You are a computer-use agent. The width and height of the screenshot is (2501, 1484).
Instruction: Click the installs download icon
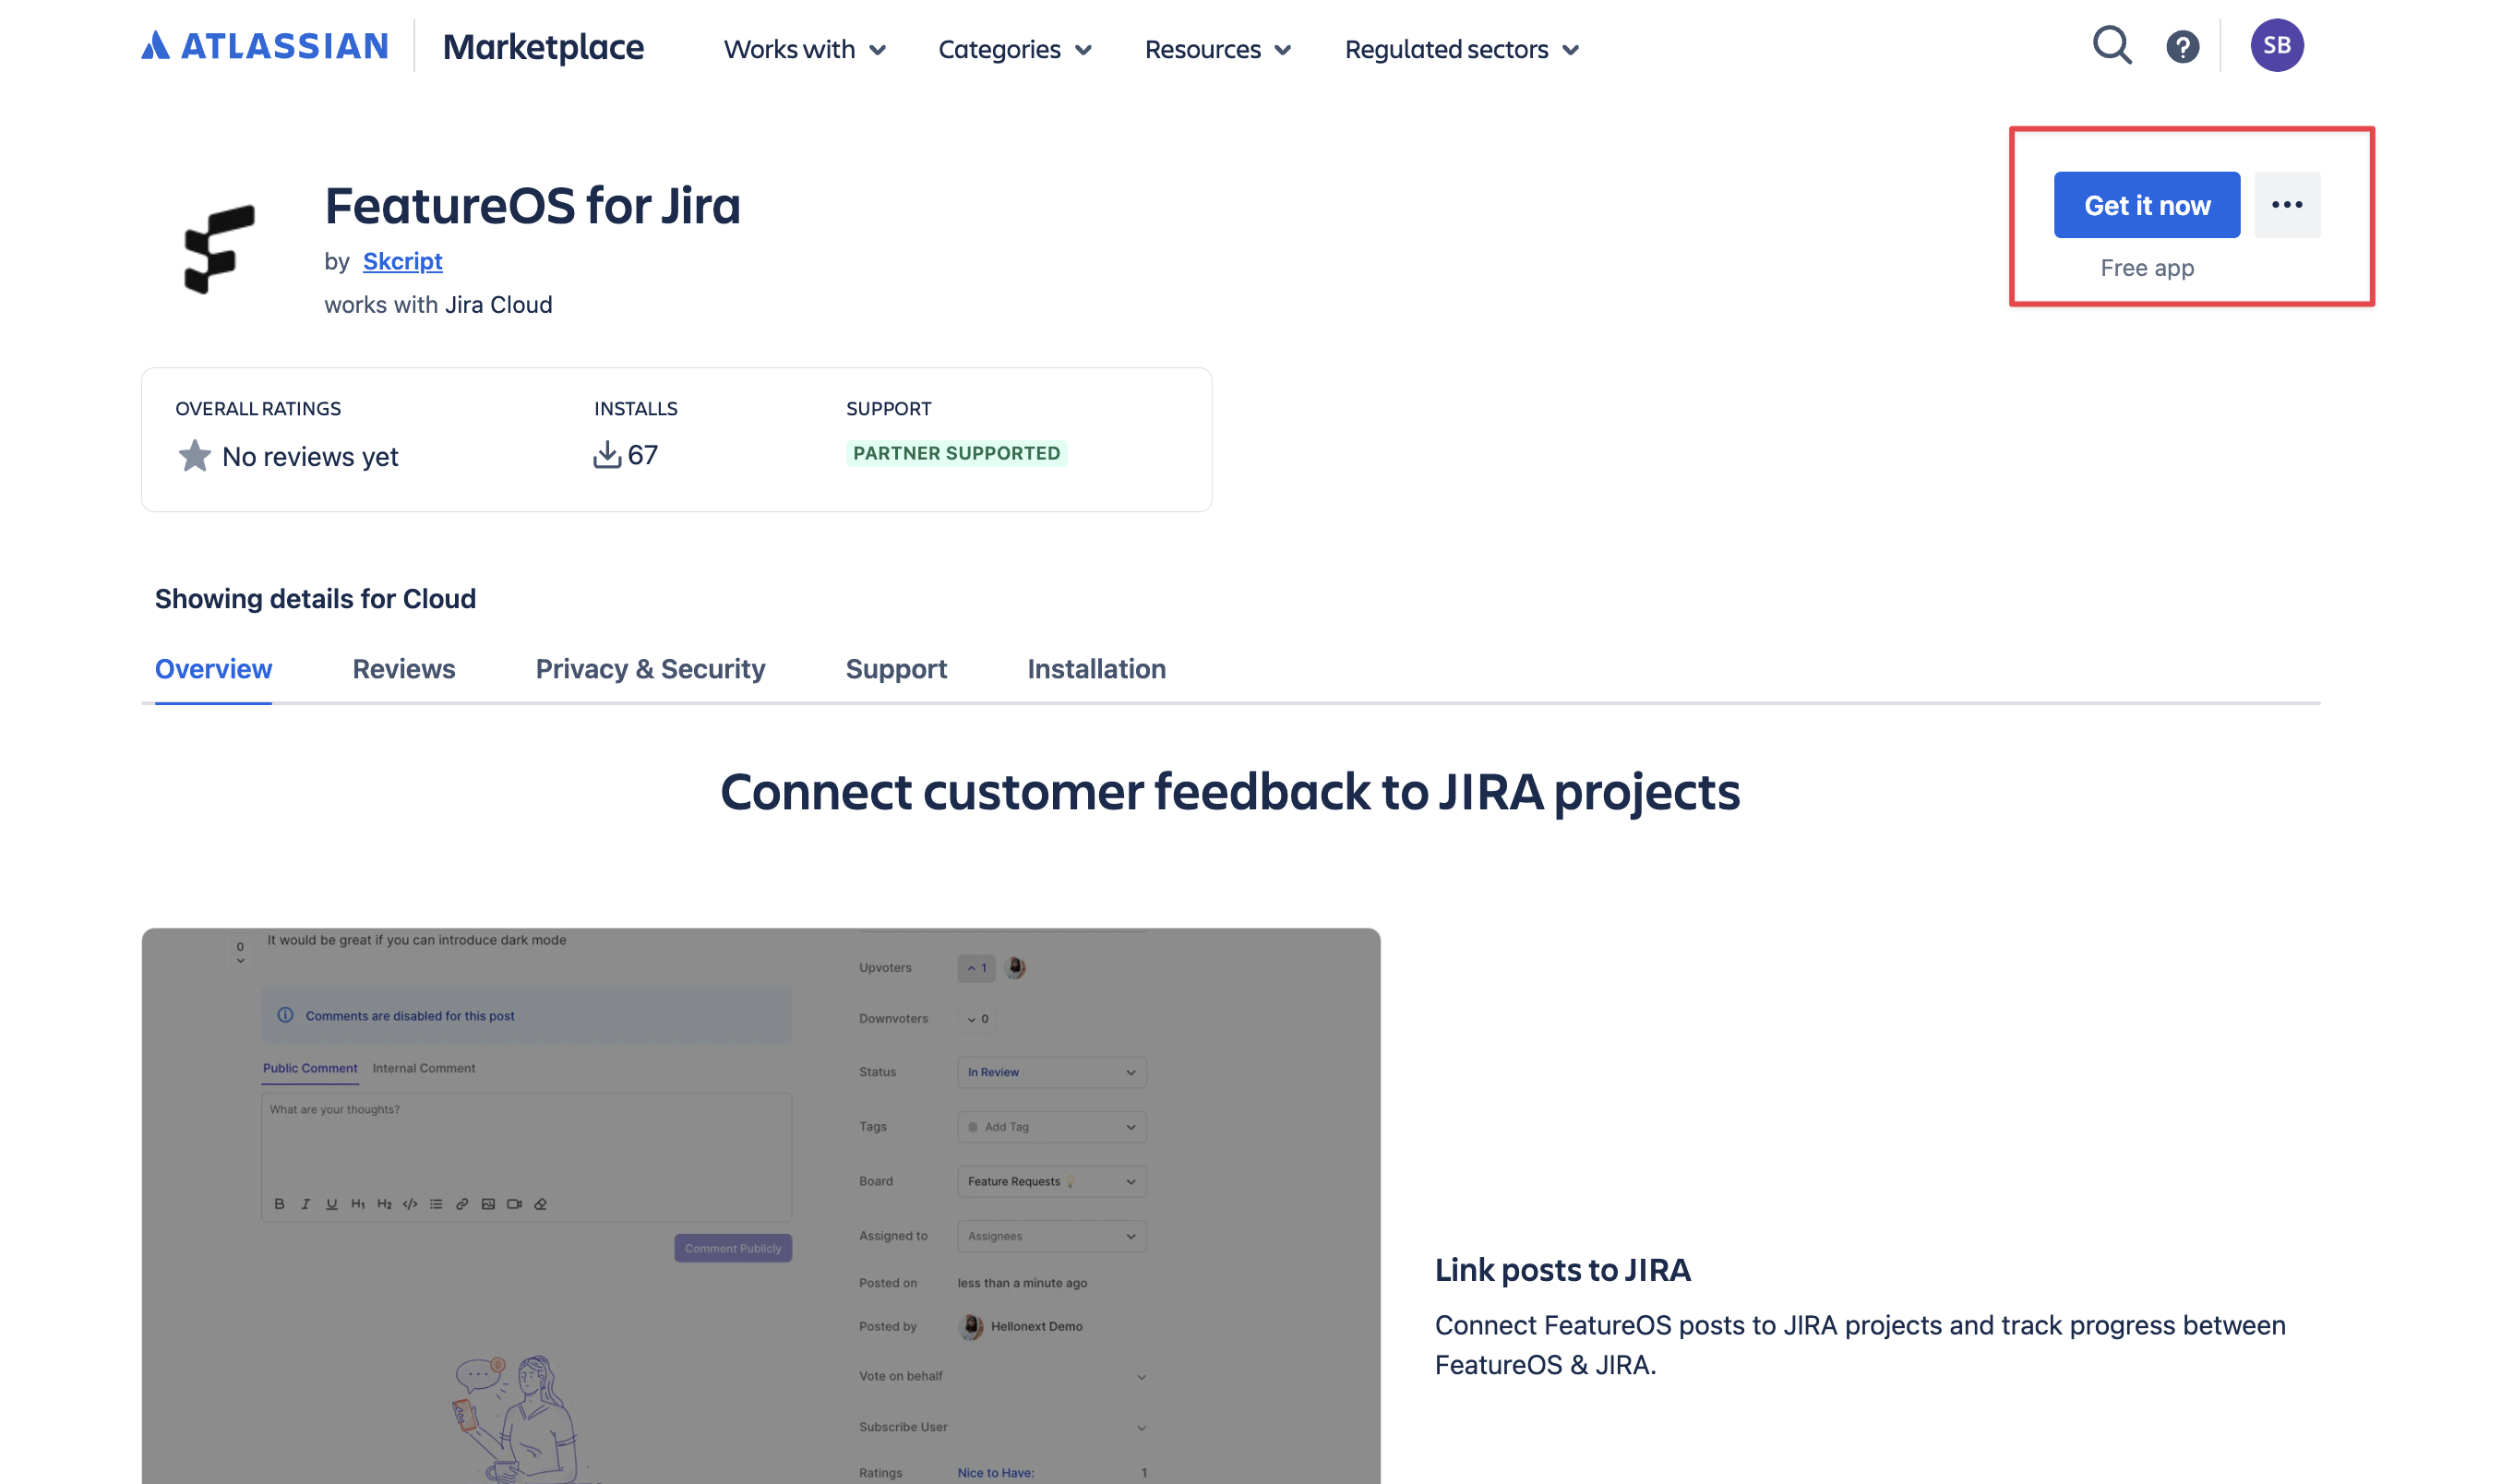pos(606,455)
